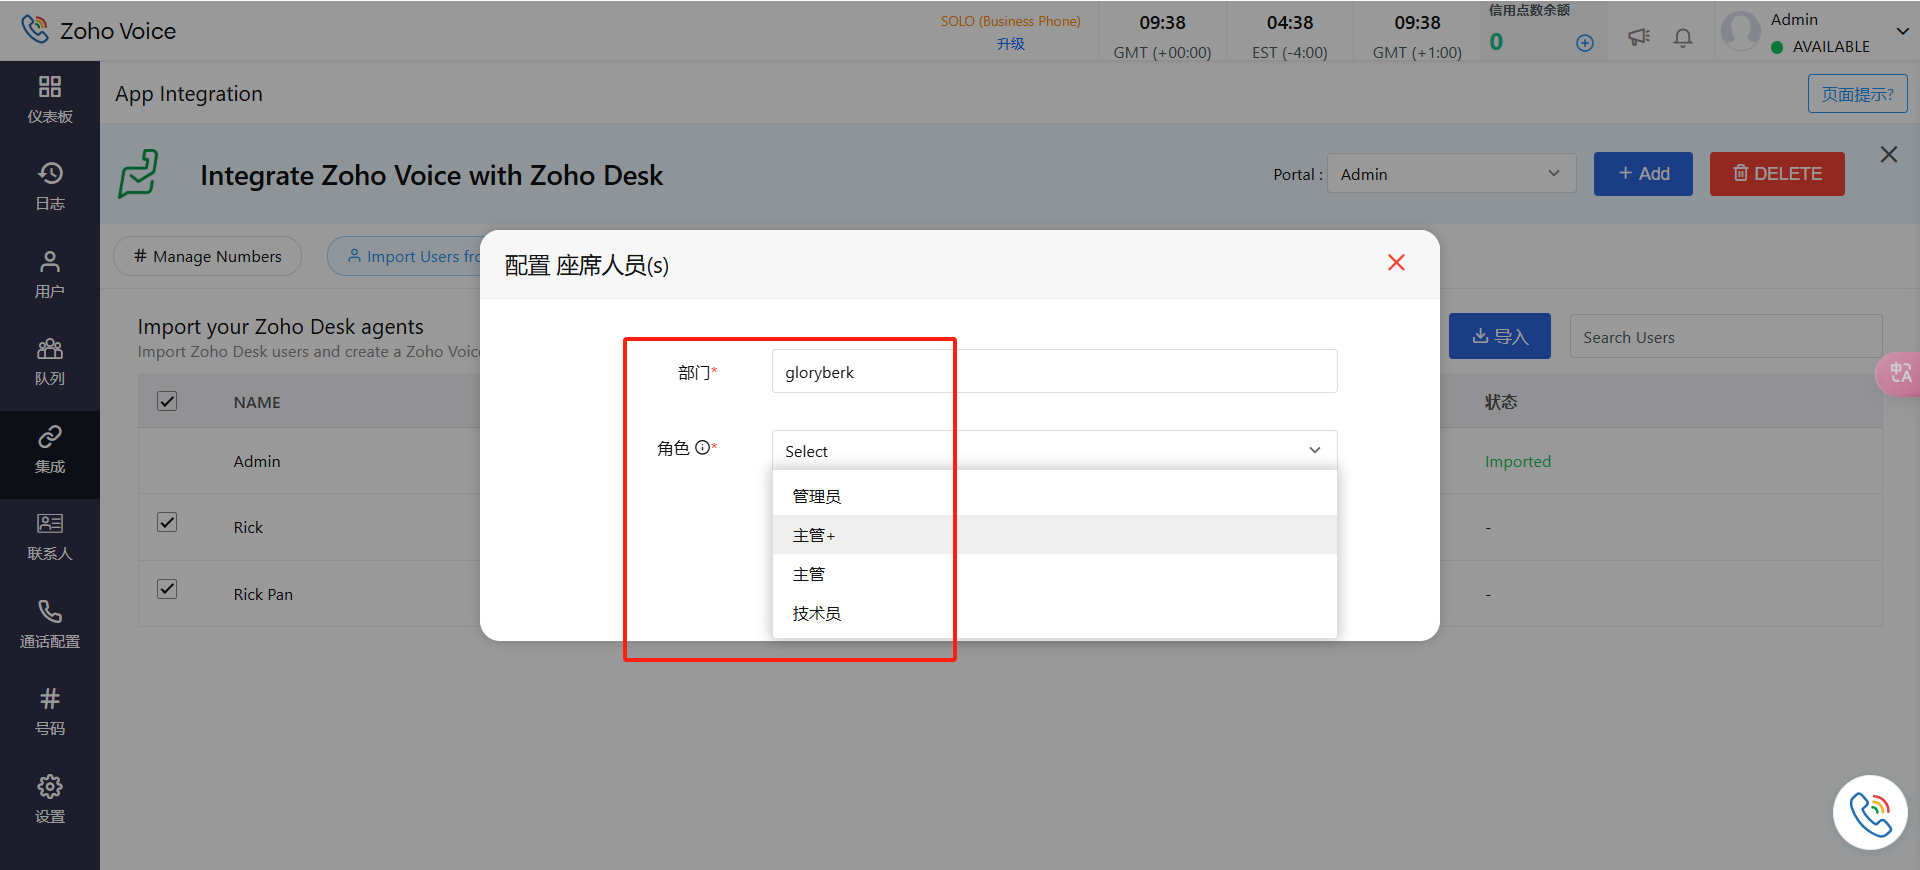Expand the account status dropdown arrow

(1902, 31)
